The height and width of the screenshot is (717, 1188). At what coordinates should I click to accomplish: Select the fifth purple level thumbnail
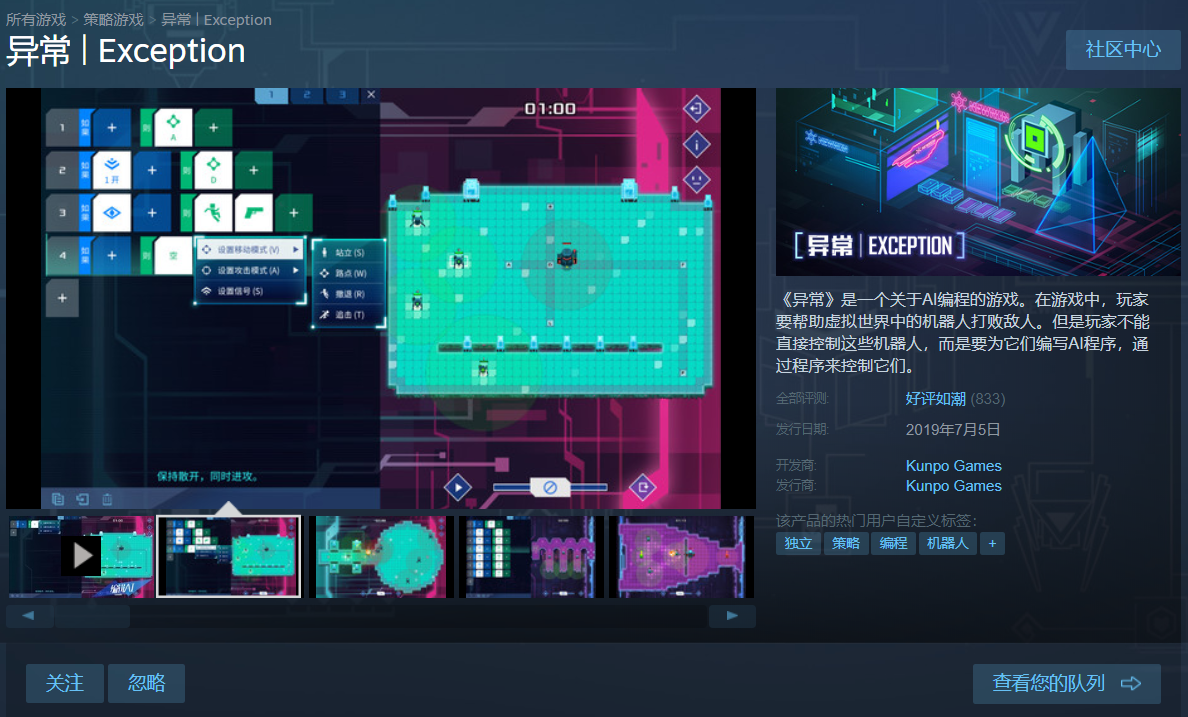pyautogui.click(x=682, y=556)
